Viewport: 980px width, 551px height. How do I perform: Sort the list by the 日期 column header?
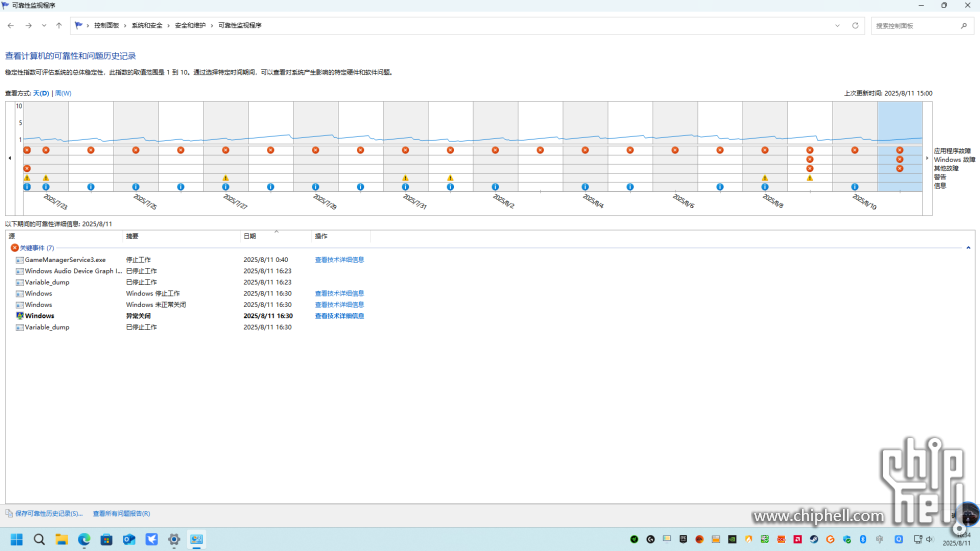point(276,236)
